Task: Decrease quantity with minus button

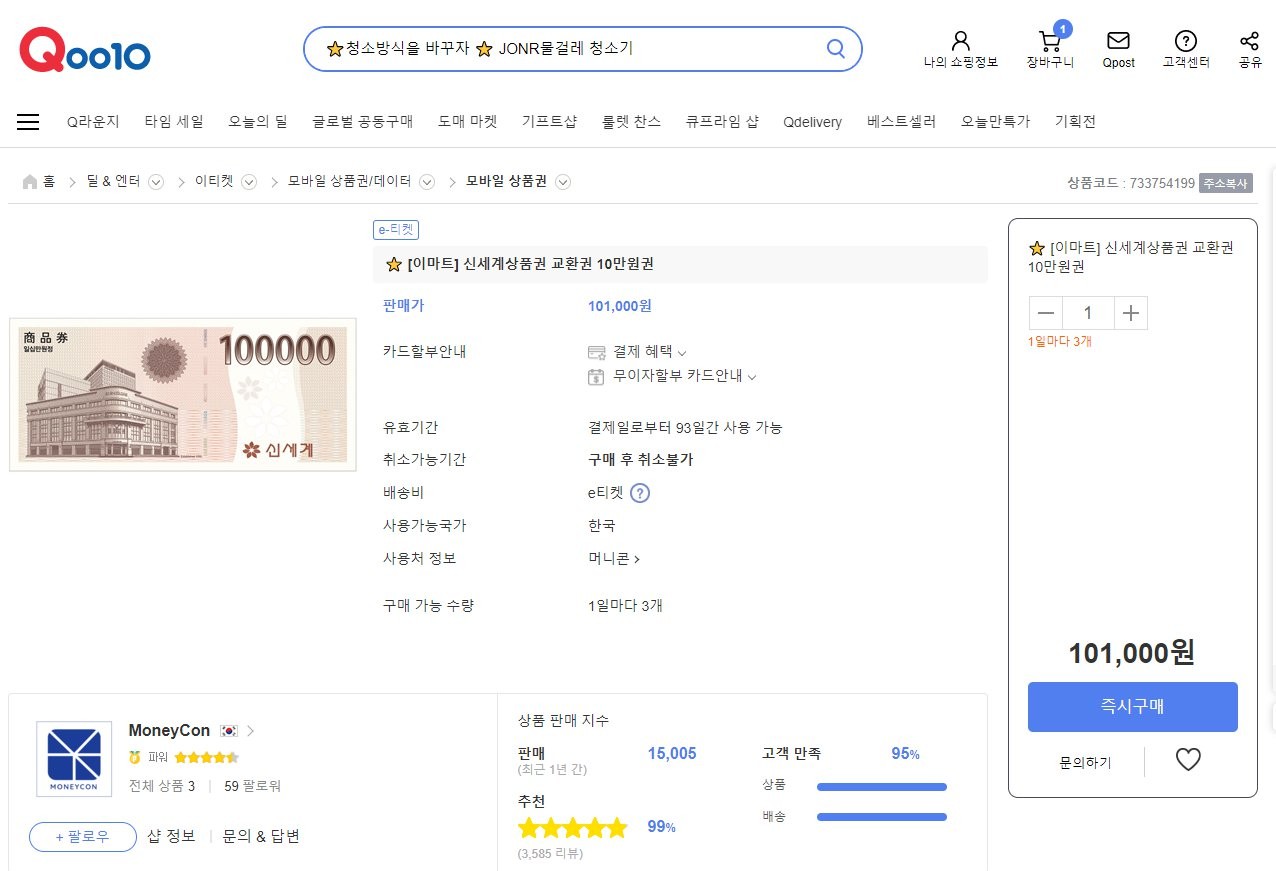Action: pos(1046,314)
